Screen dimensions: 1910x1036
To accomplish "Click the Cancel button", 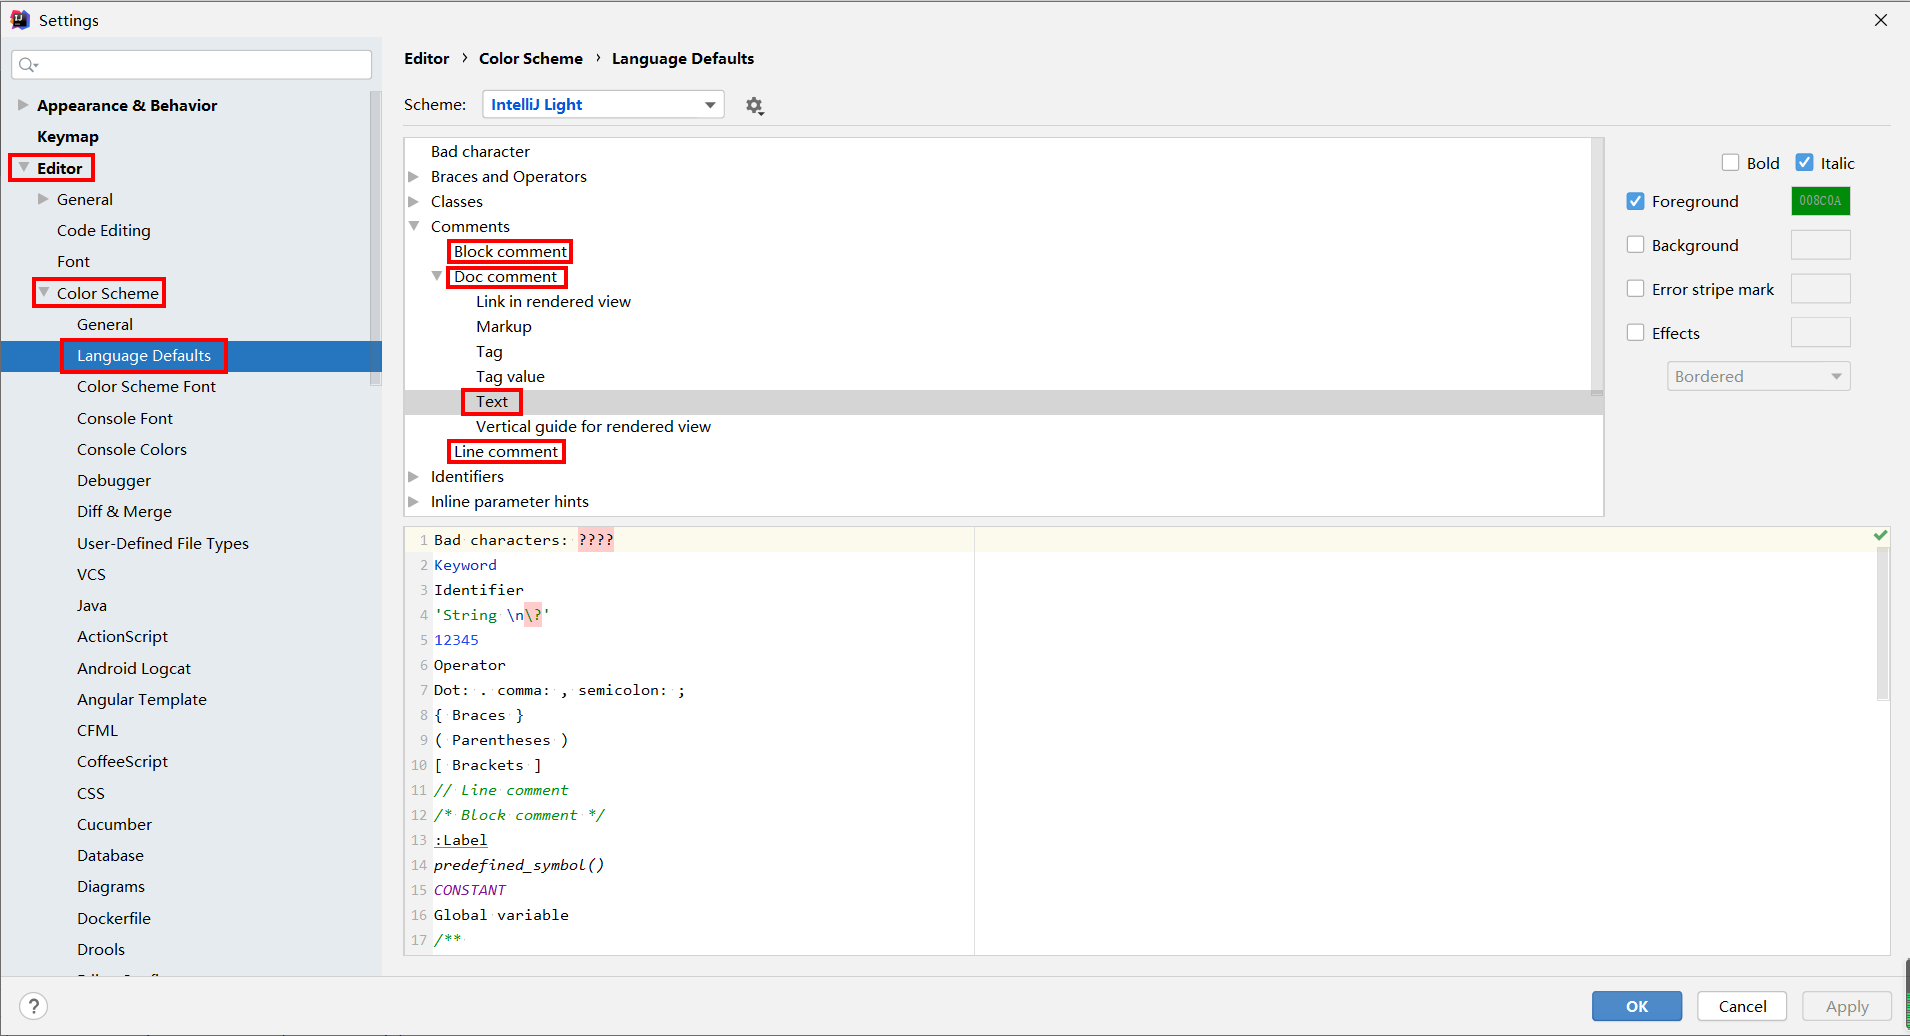I will pyautogui.click(x=1742, y=1006).
